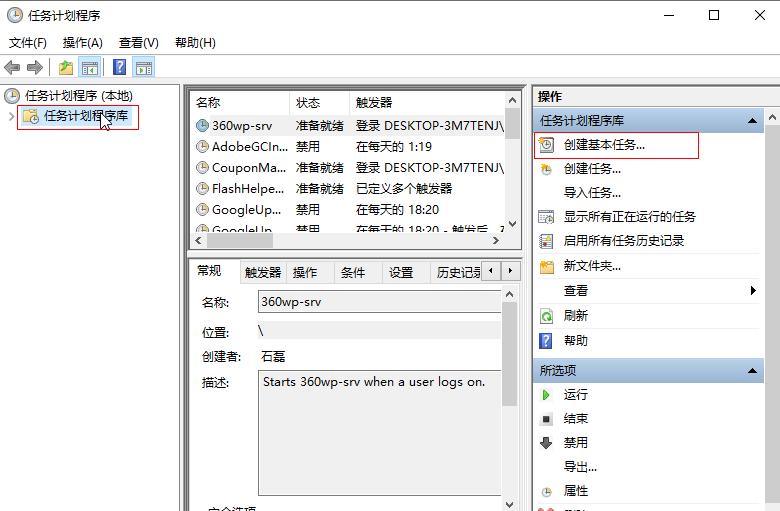Click the 360wp-srv task clock icon
Image resolution: width=780 pixels, height=511 pixels.
(202, 125)
